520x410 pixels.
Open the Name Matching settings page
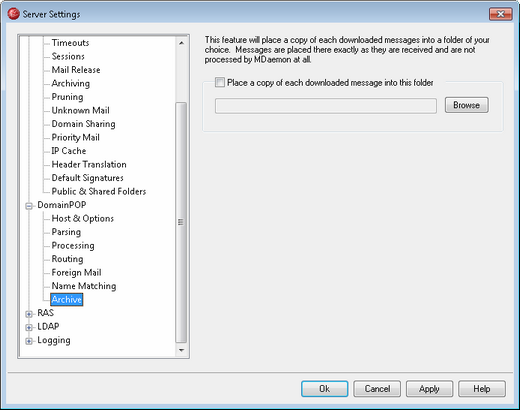pyautogui.click(x=84, y=286)
